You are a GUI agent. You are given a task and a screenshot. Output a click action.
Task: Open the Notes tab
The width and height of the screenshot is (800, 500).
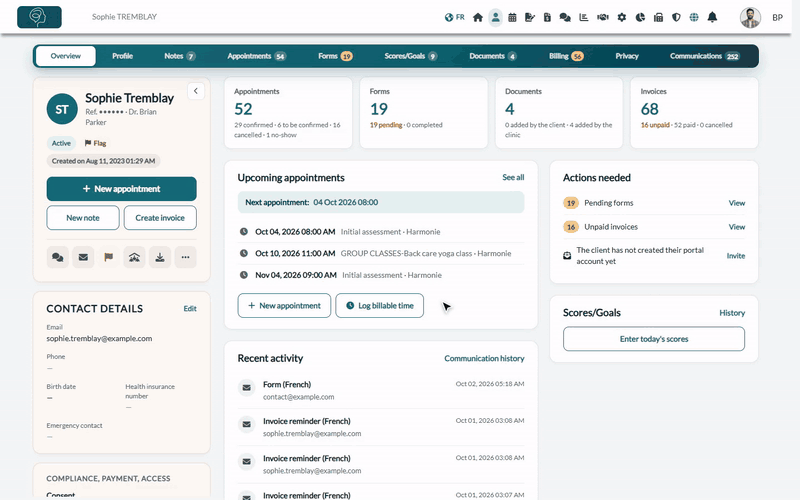(x=180, y=56)
